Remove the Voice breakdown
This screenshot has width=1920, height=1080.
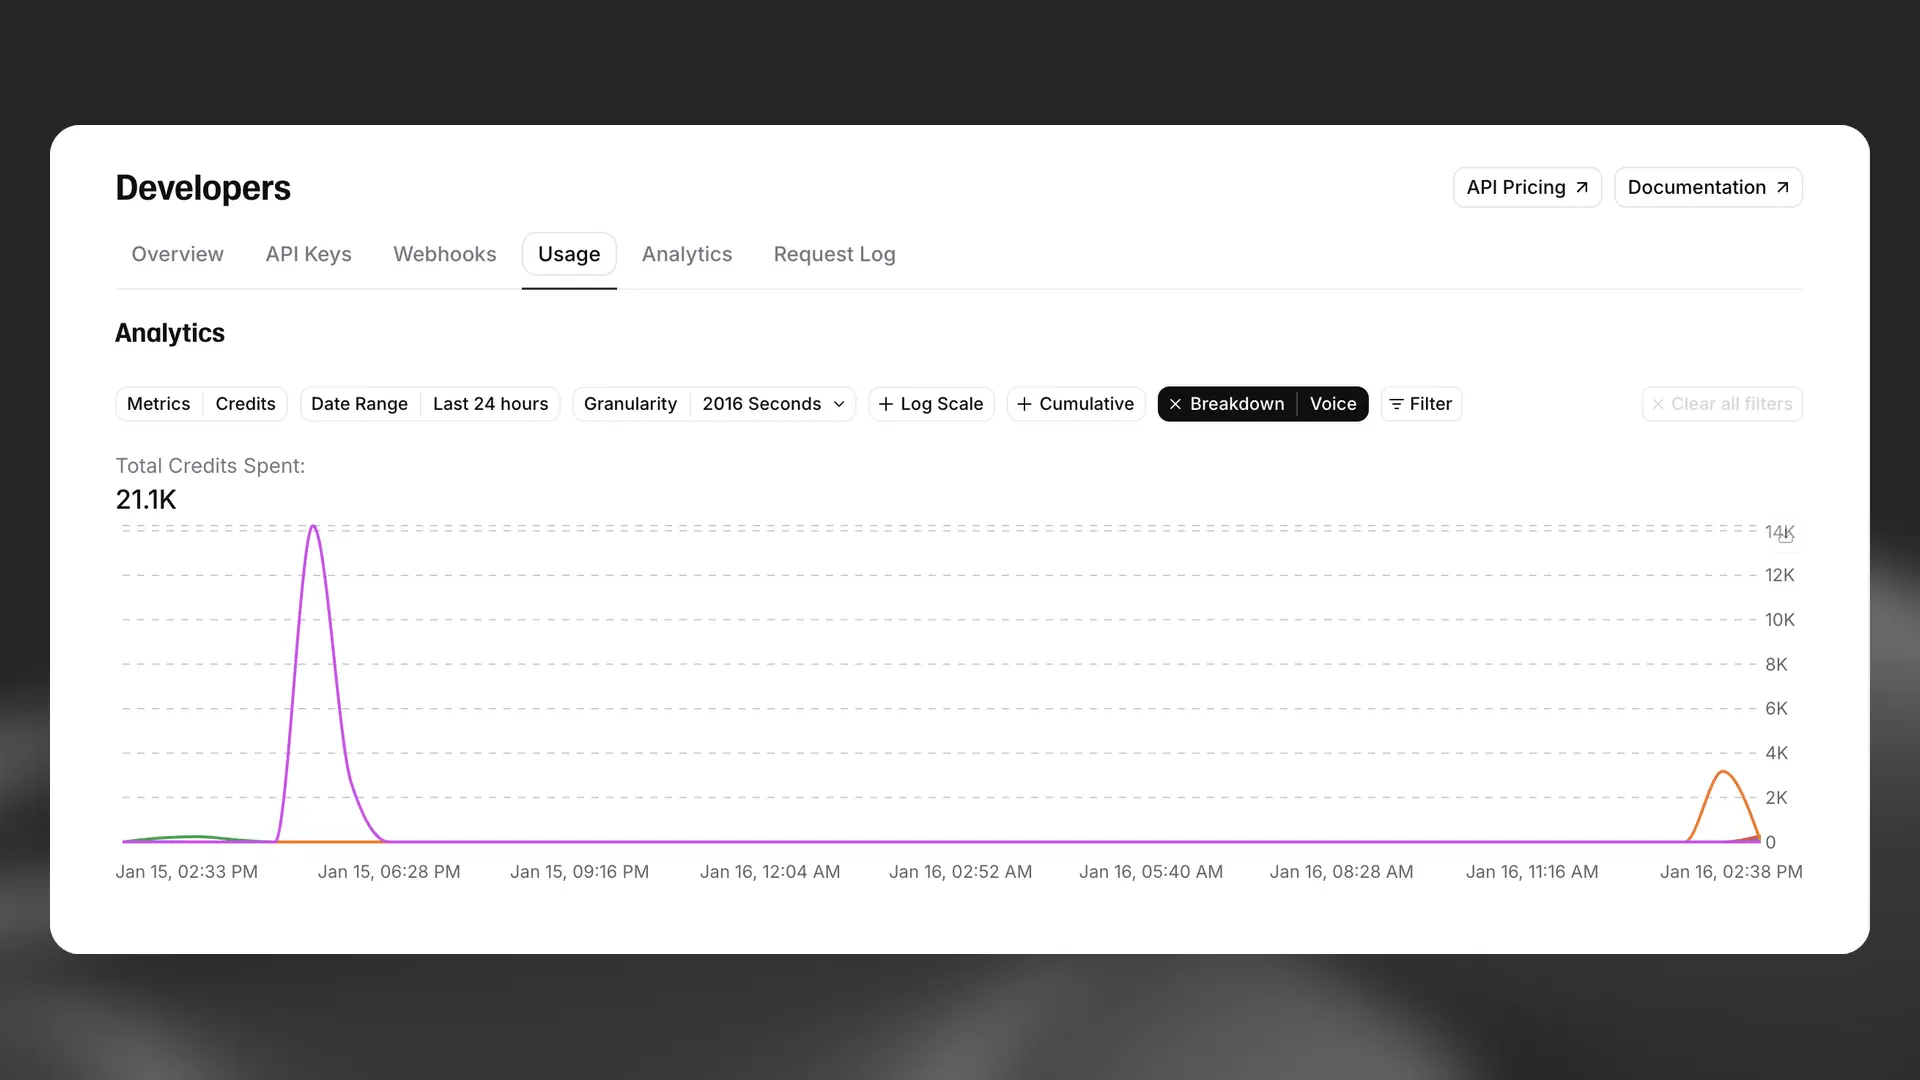click(1333, 404)
